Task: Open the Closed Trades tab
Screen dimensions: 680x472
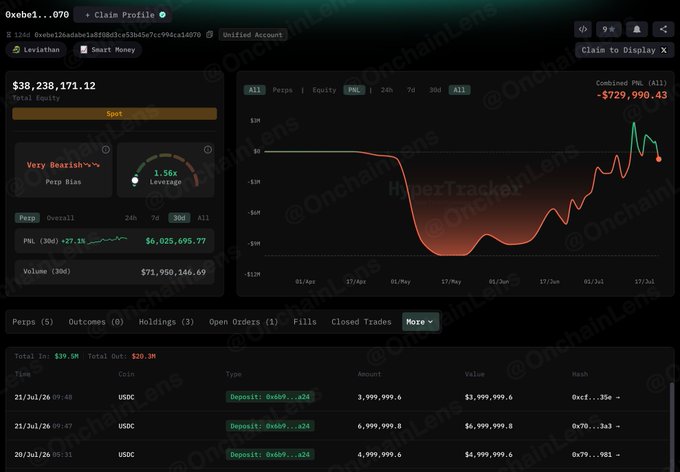Action: [x=361, y=322]
